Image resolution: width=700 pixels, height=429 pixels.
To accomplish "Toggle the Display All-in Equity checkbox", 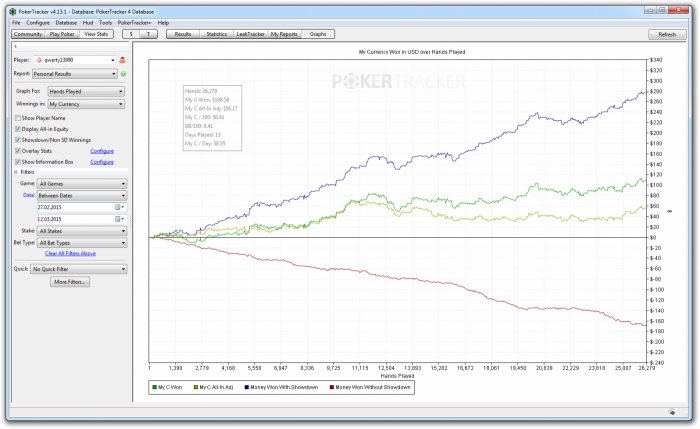I will [x=18, y=129].
